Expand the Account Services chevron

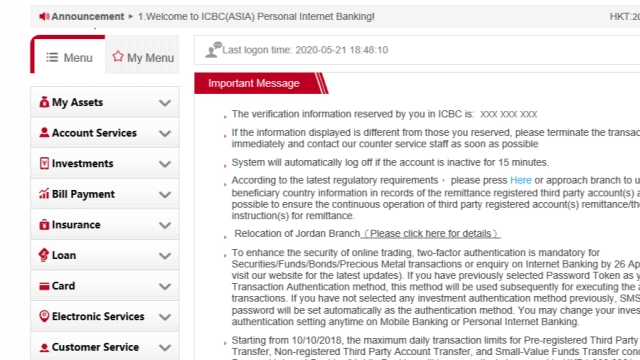coord(165,133)
